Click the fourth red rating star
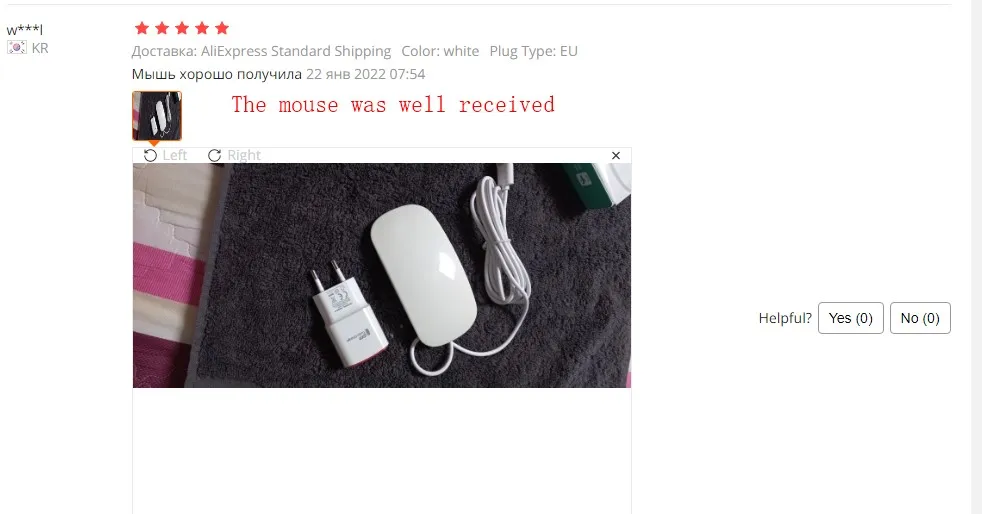Viewport: 982px width, 514px height. tap(202, 28)
